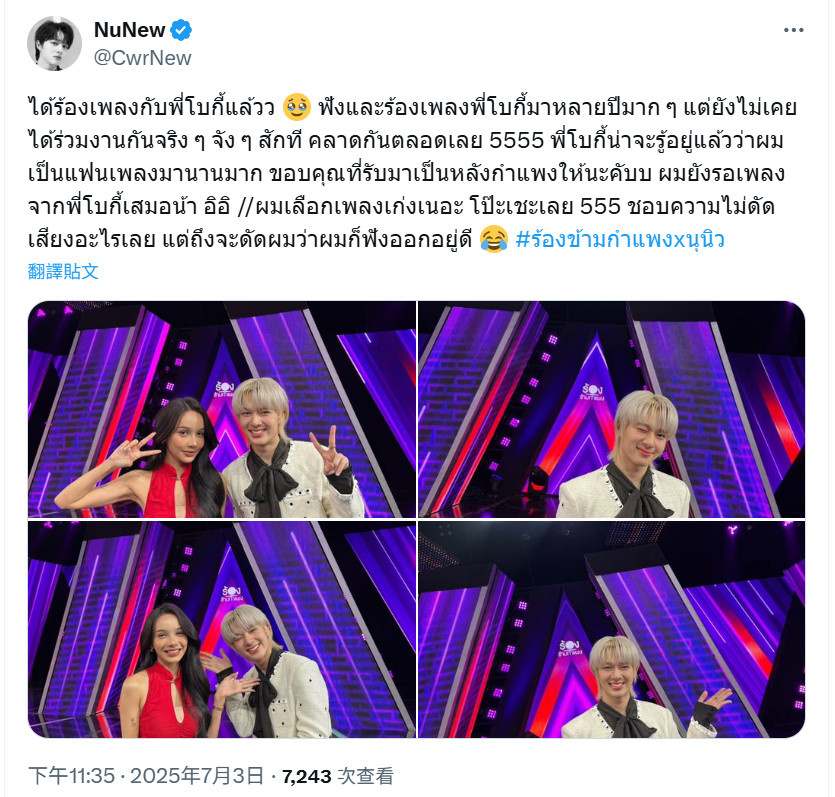Screen dimensions: 835x797
Task: Click the 翻譯貼文 translate post link
Action: 63,271
